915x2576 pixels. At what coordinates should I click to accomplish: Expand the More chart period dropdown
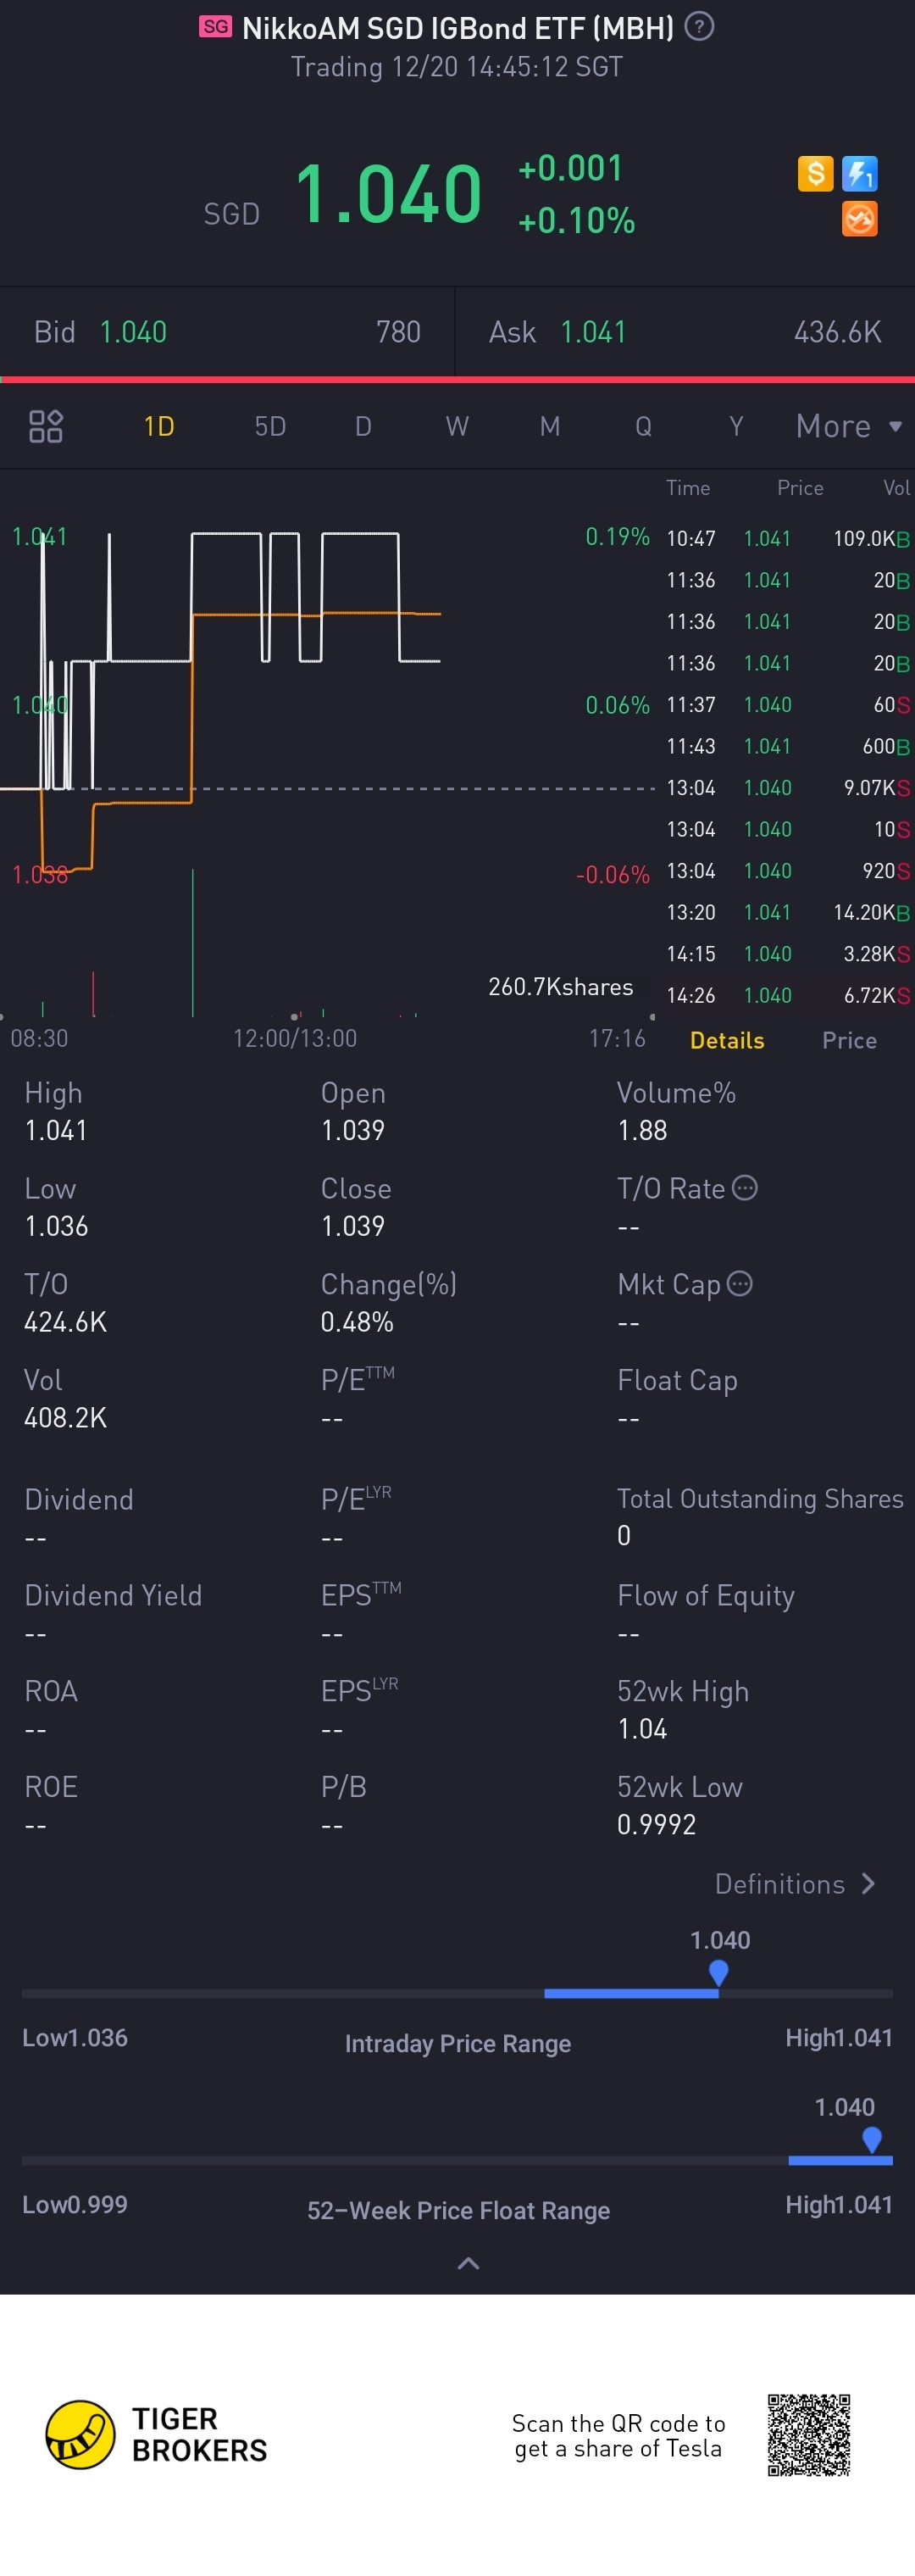click(849, 426)
